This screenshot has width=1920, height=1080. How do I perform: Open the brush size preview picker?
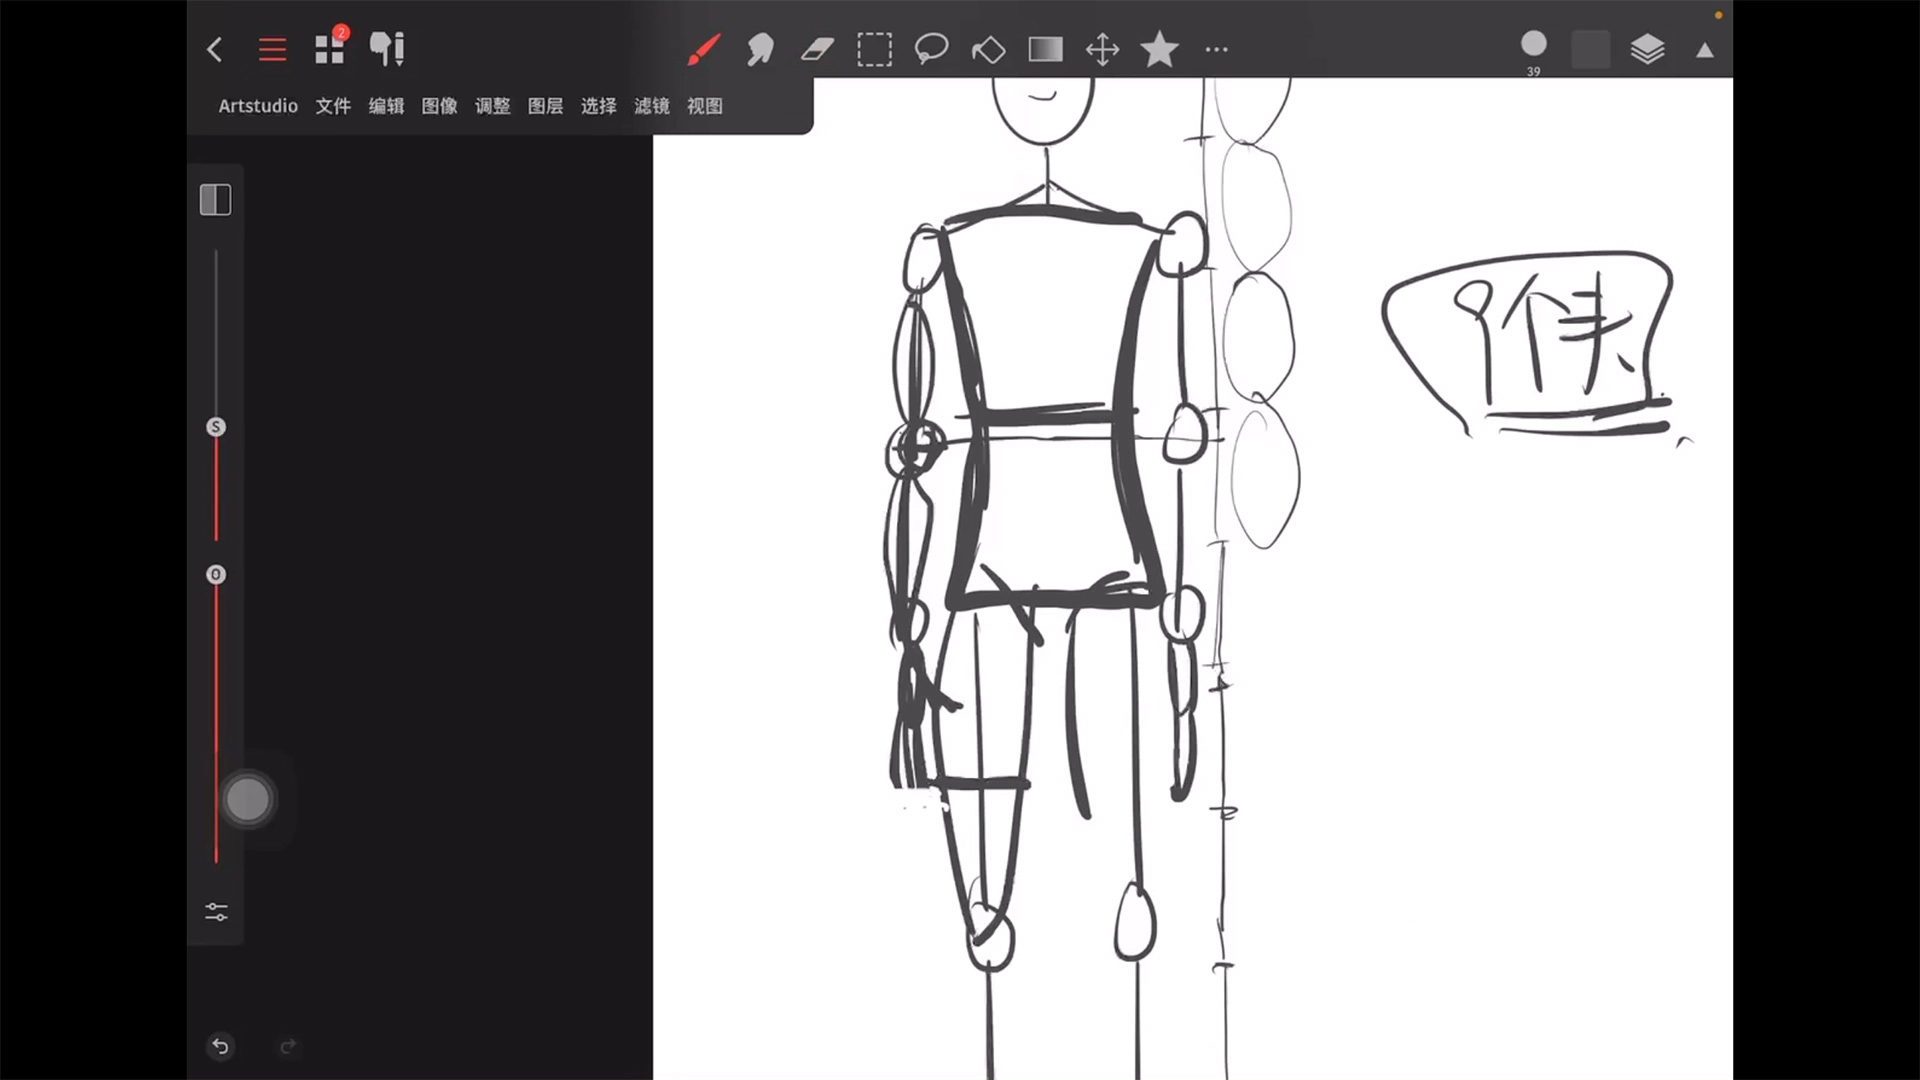click(1533, 45)
